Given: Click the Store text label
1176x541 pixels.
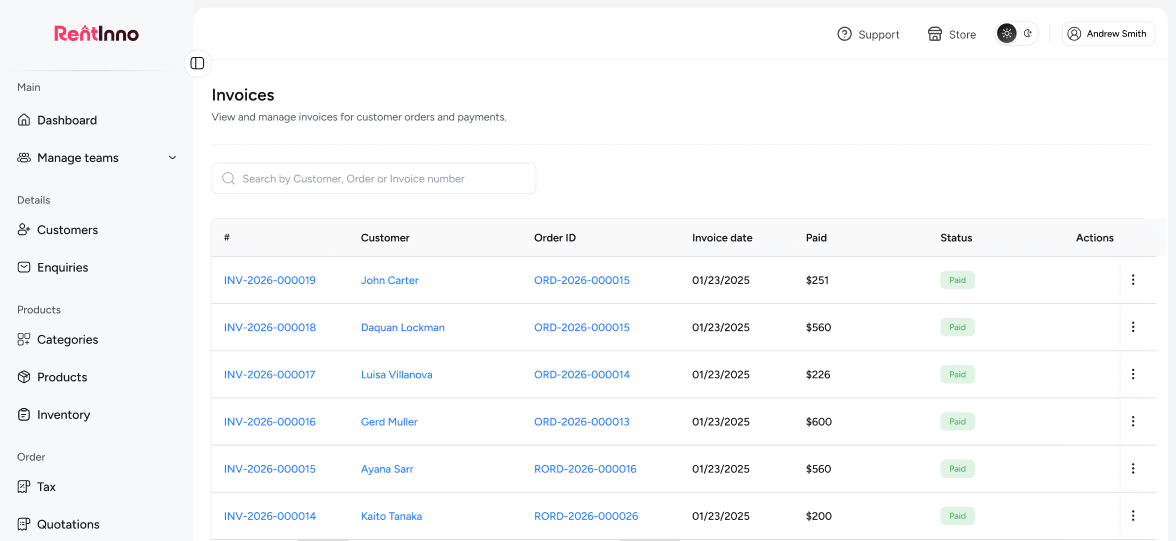Looking at the screenshot, I should click(962, 35).
